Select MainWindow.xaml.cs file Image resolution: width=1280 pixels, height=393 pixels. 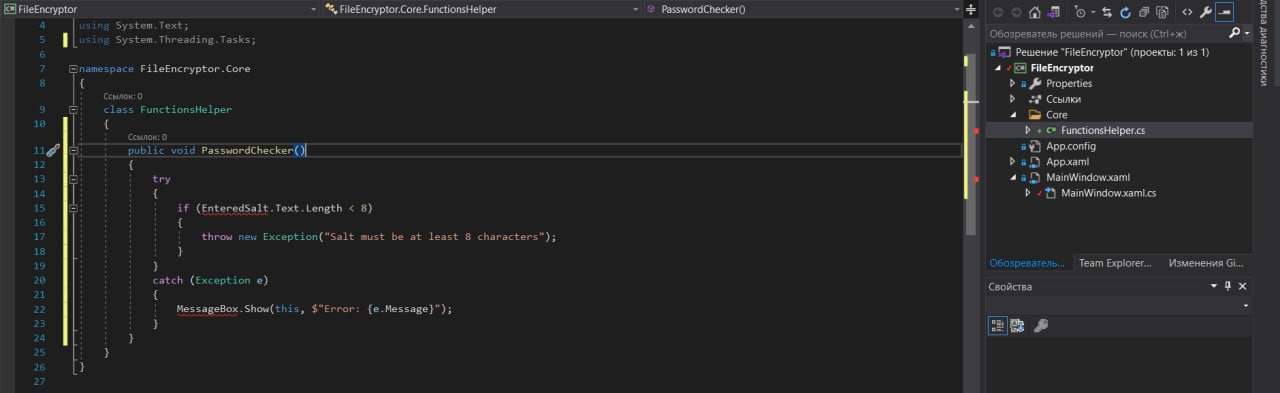pyautogui.click(x=1109, y=193)
